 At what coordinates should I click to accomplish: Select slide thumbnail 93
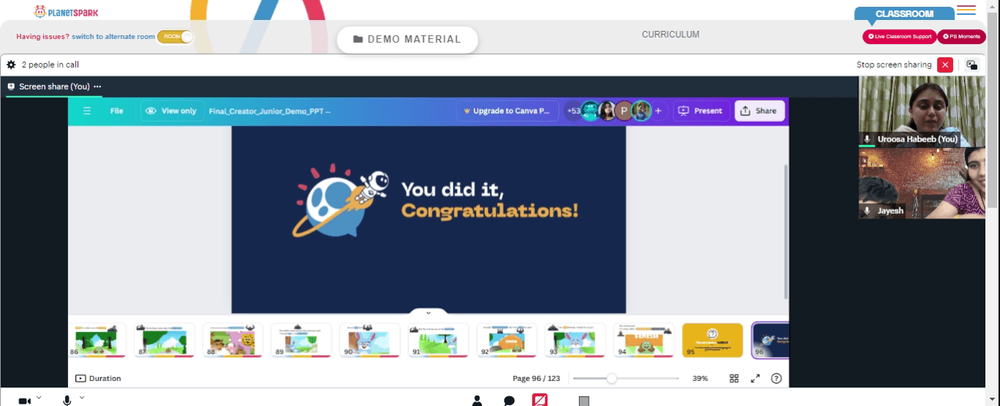[575, 340]
